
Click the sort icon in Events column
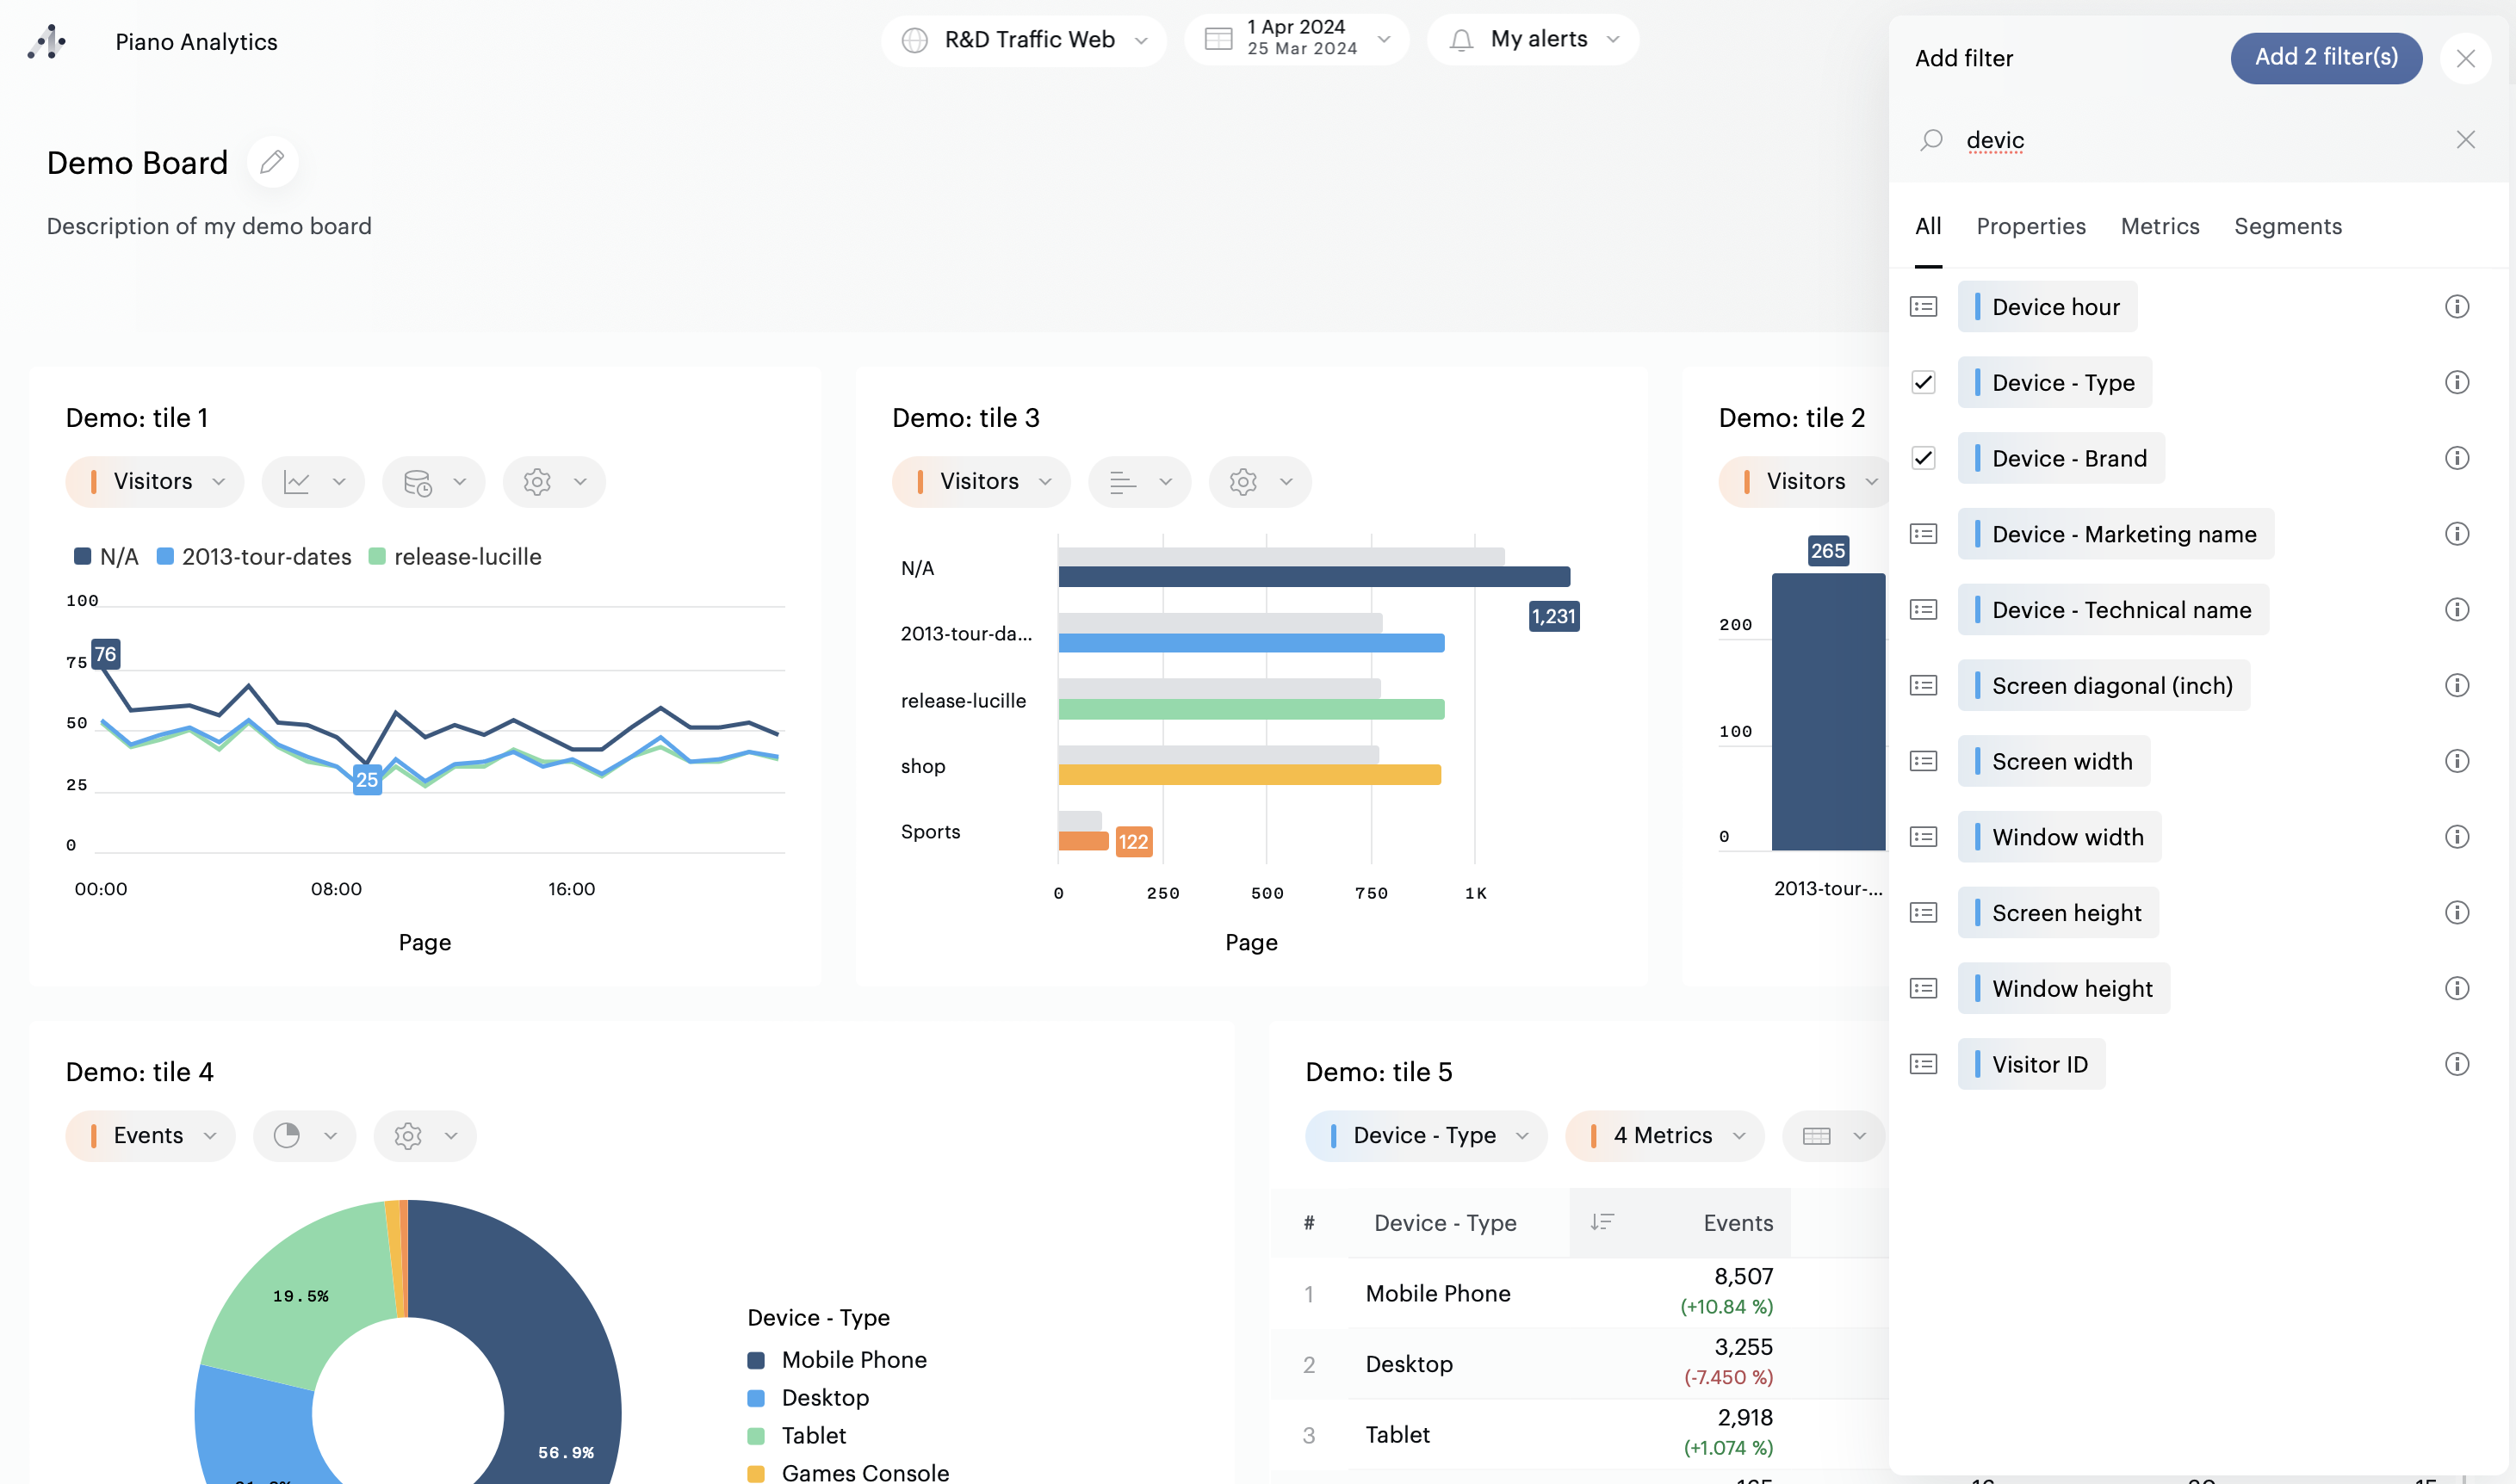coord(1602,1222)
